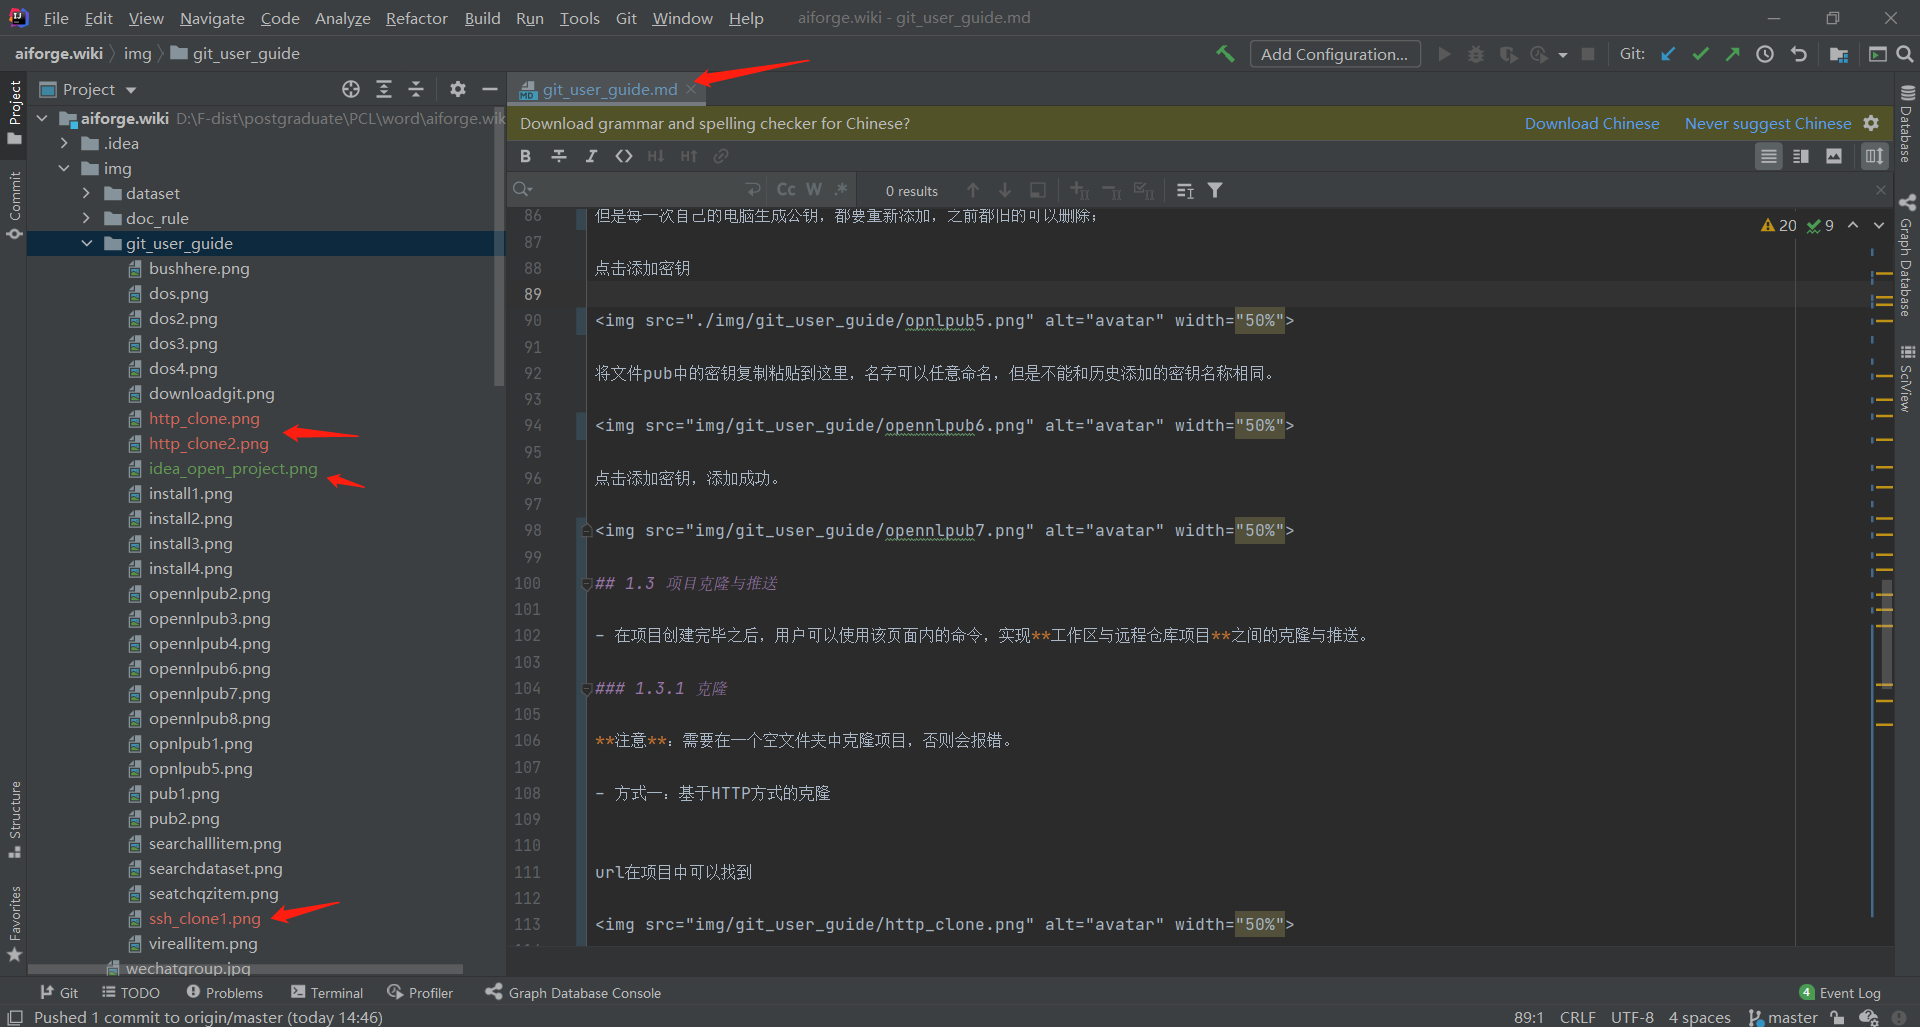Viewport: 1920px width, 1027px height.
Task: Open the Refactor menu
Action: tap(416, 18)
